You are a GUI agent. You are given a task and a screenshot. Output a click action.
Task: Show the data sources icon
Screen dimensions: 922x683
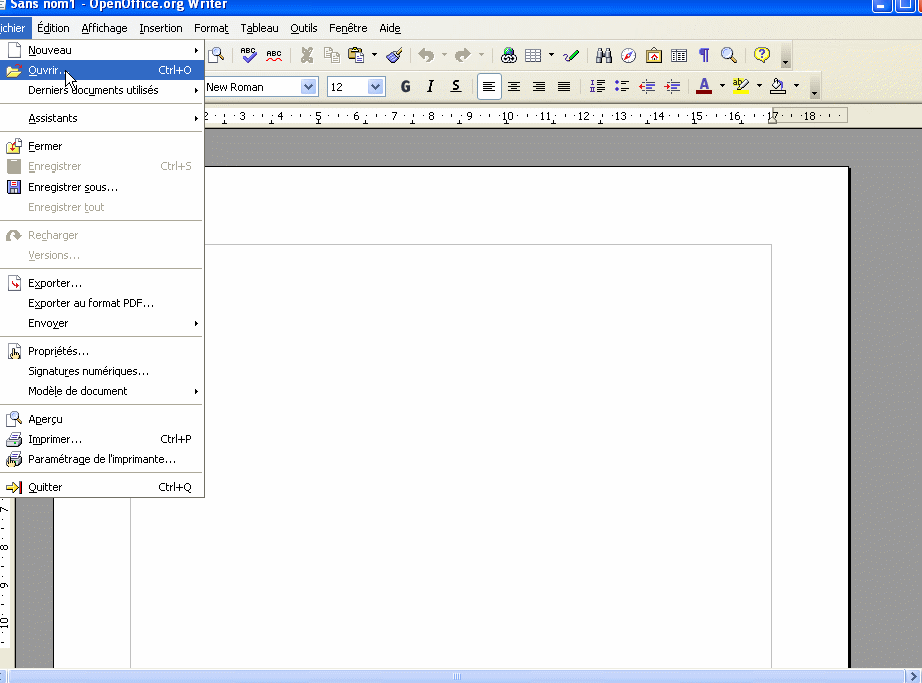(679, 55)
